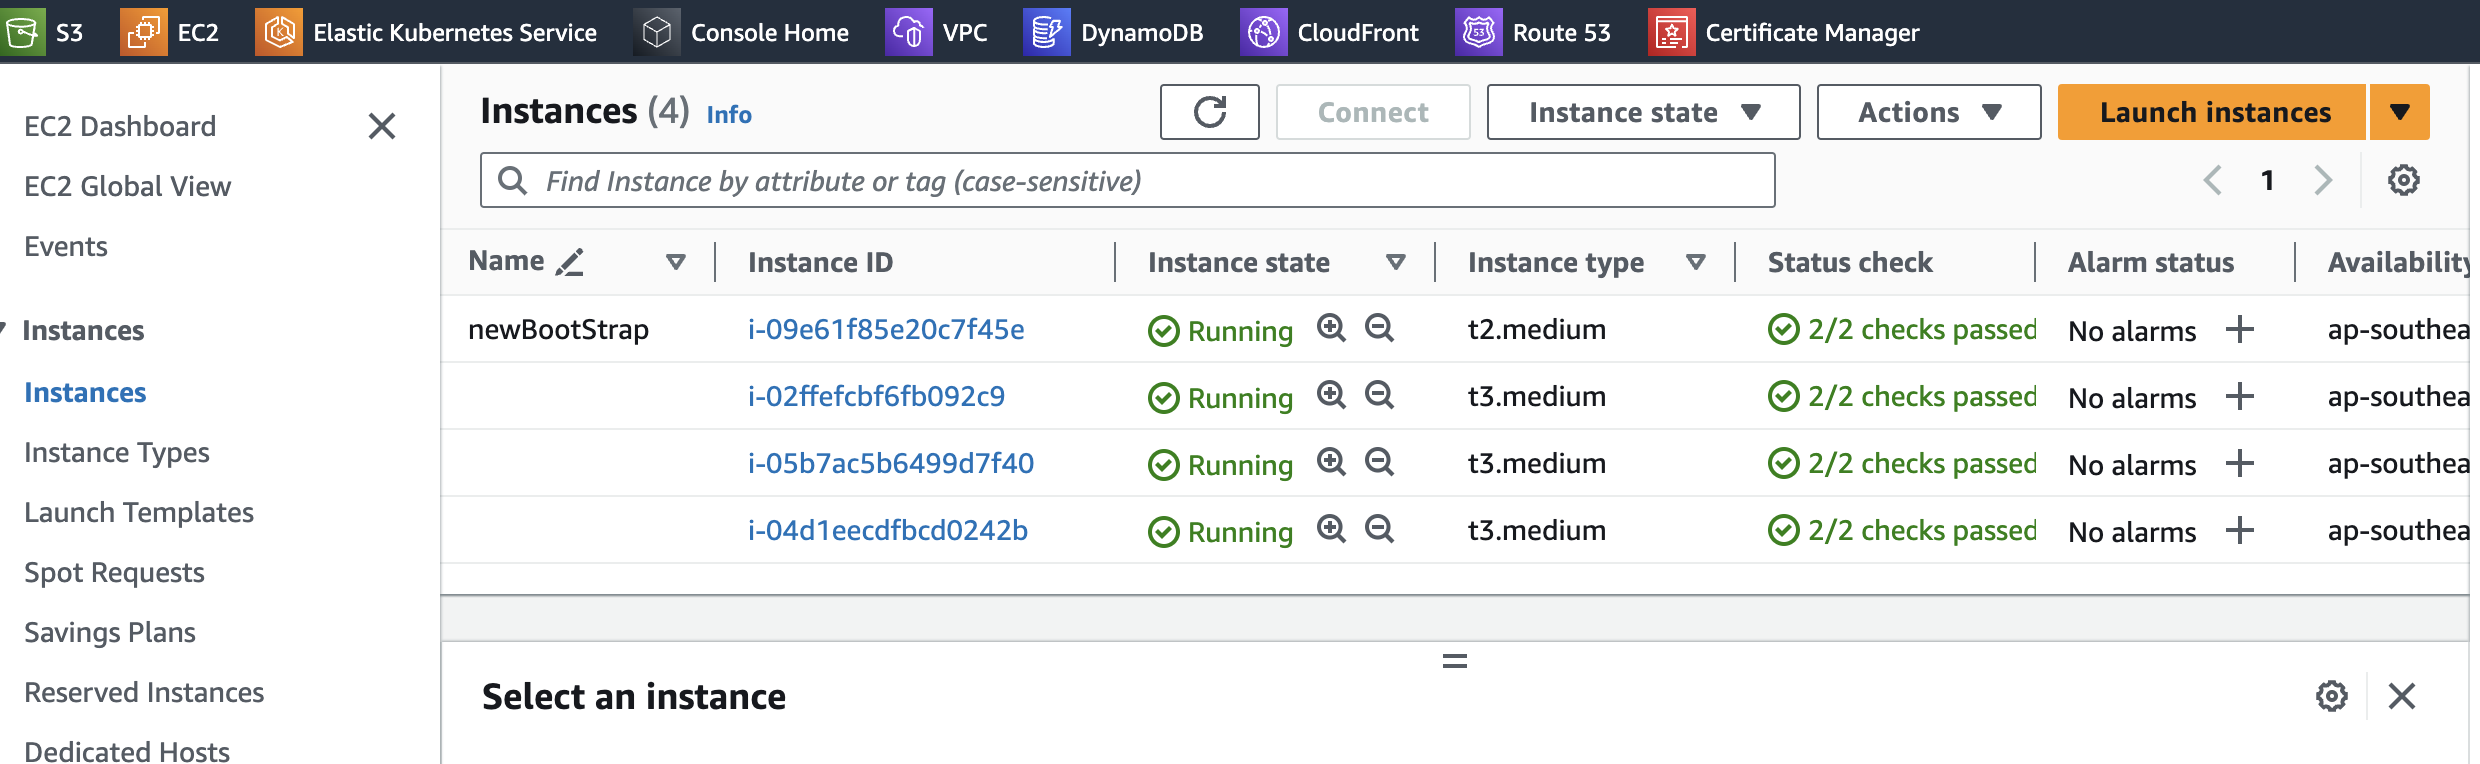This screenshot has width=2480, height=764.
Task: Open instance i-04d1eecdfbcd0242b
Action: coord(888,530)
